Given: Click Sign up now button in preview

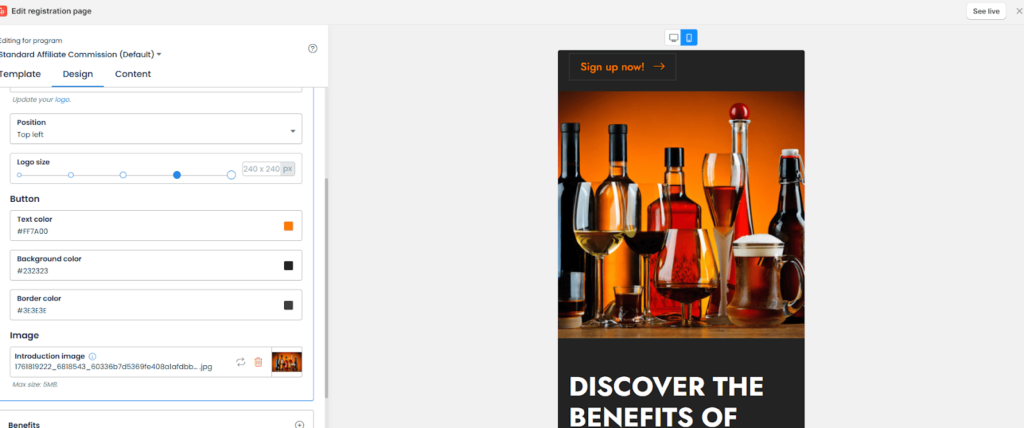Looking at the screenshot, I should tap(622, 67).
